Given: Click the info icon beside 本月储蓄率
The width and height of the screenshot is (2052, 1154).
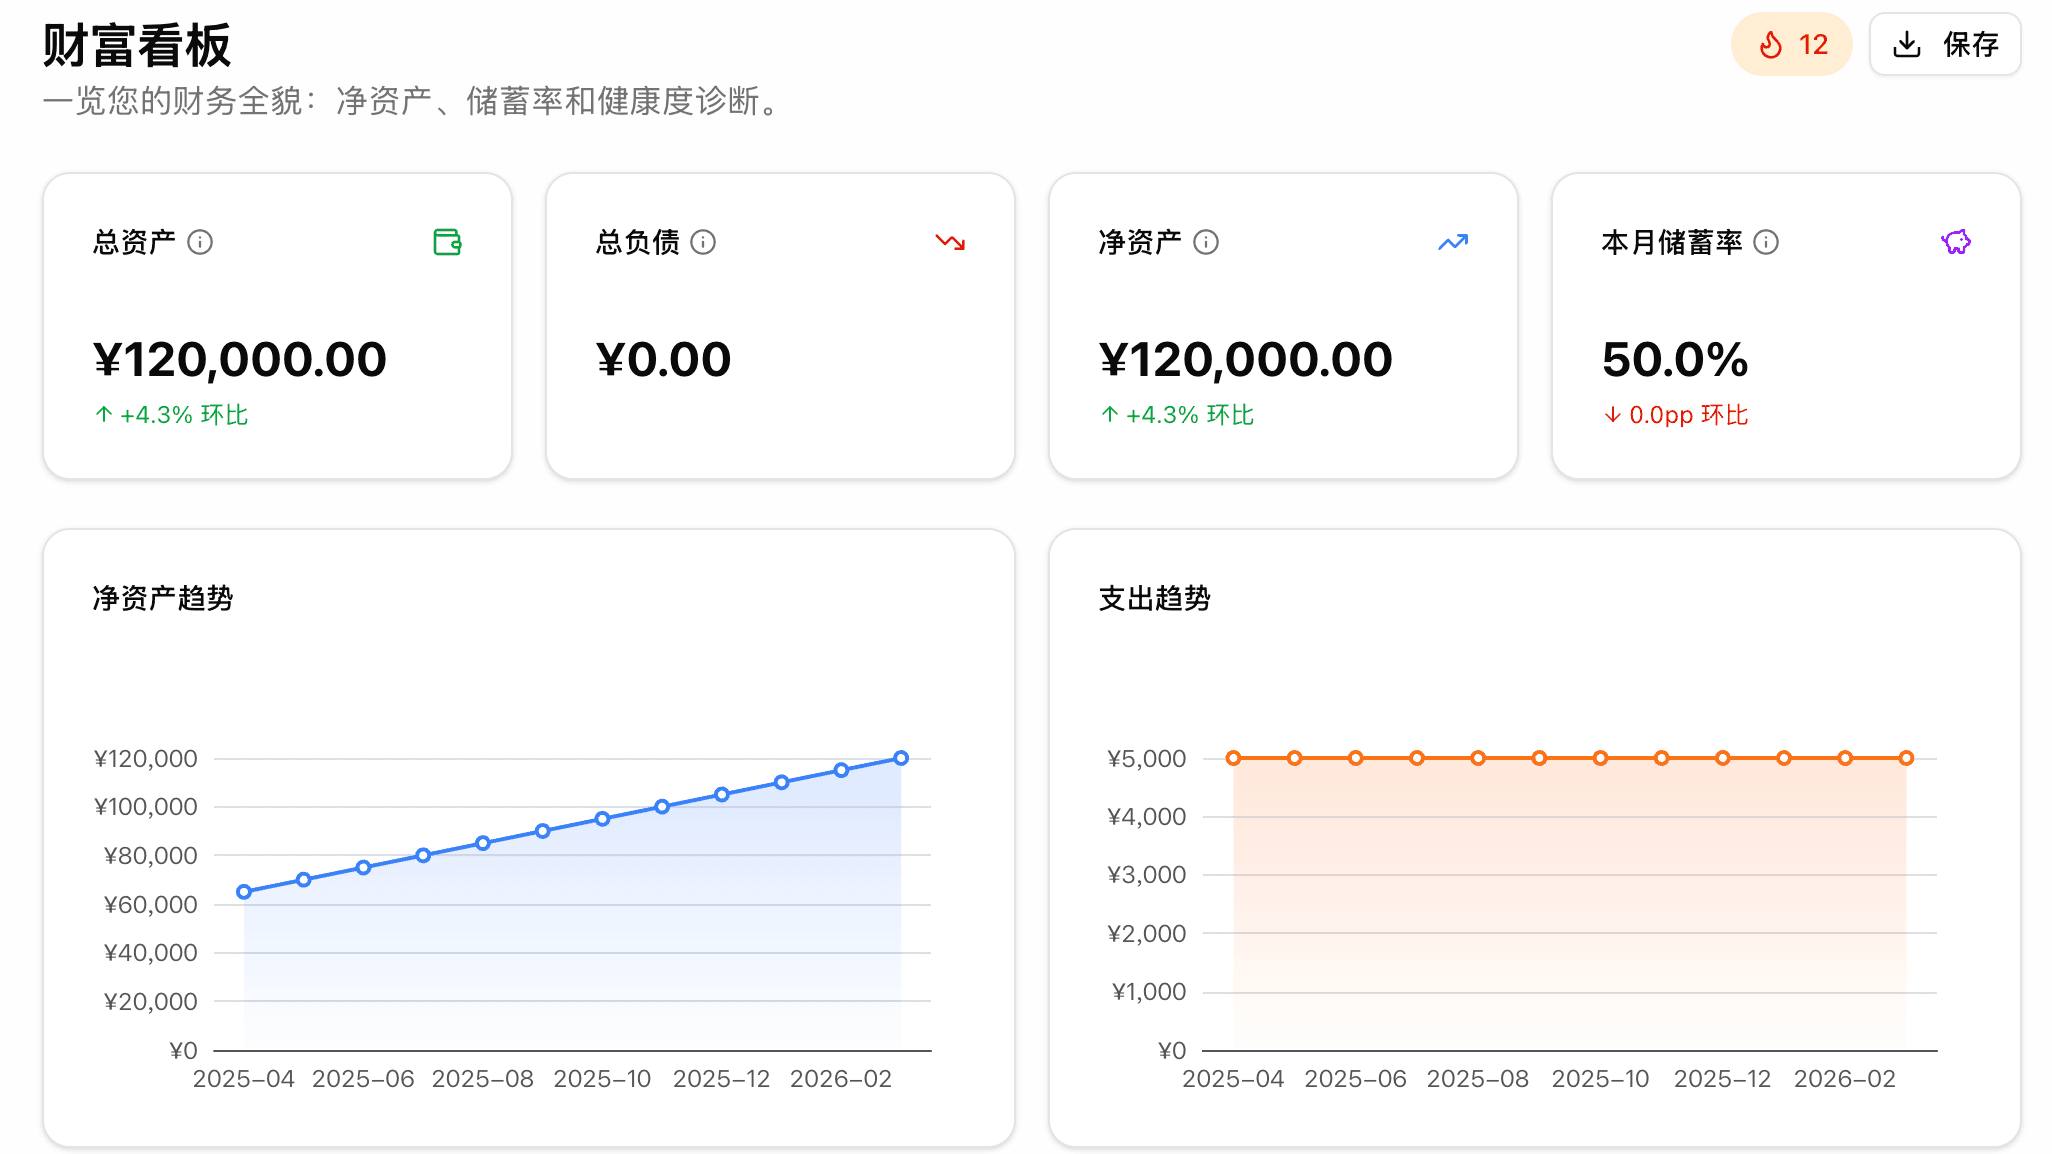Looking at the screenshot, I should click(x=1766, y=242).
